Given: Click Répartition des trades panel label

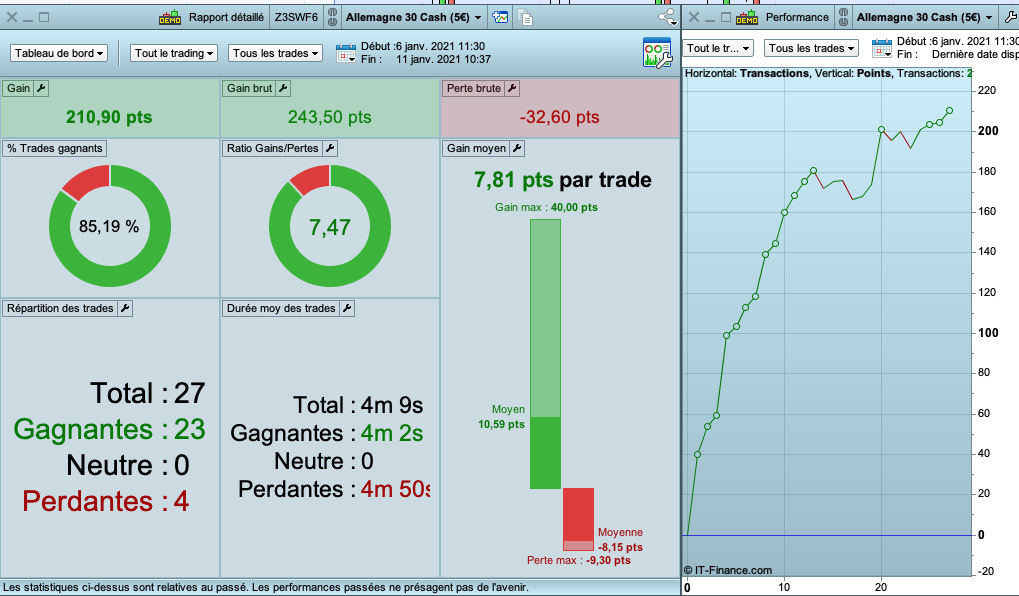Looking at the screenshot, I should point(60,308).
